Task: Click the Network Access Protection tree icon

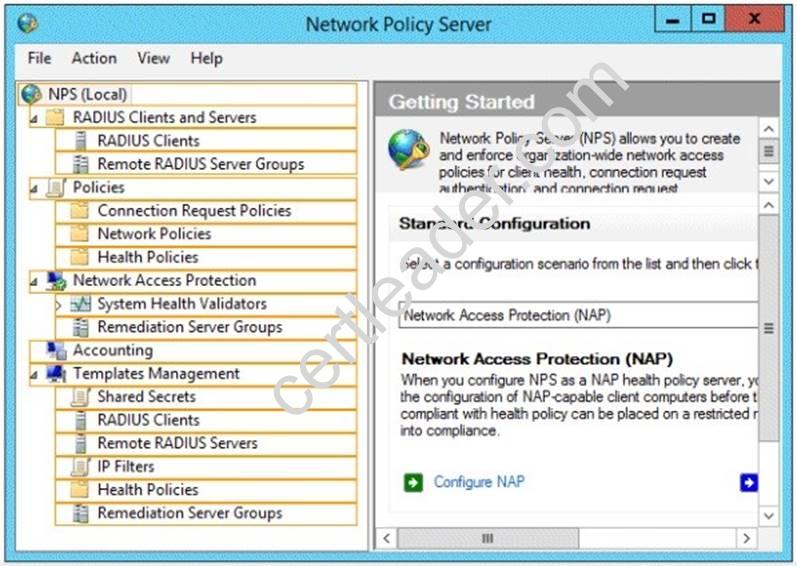Action: click(56, 281)
